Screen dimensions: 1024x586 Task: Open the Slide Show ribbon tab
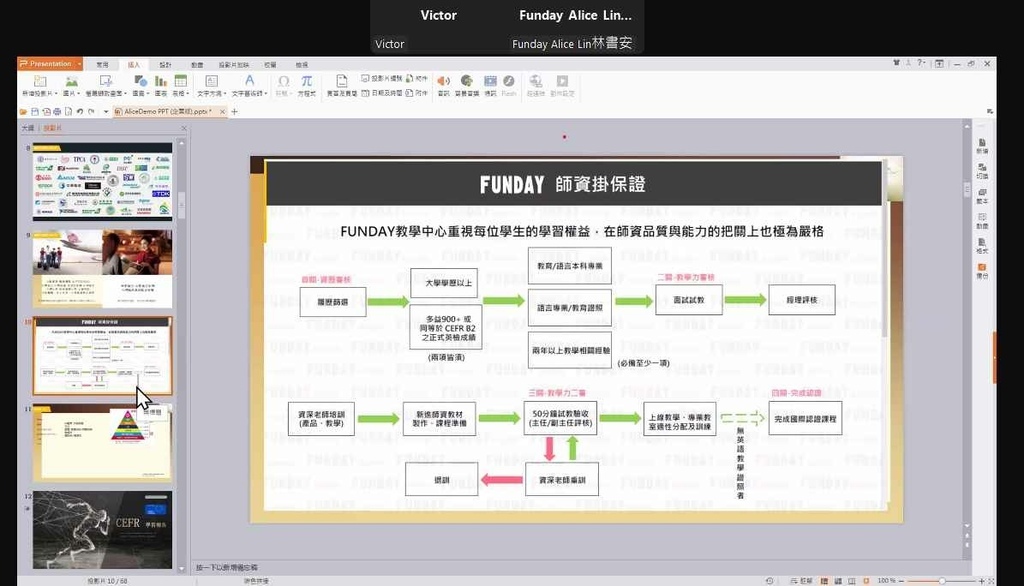pyautogui.click(x=234, y=65)
